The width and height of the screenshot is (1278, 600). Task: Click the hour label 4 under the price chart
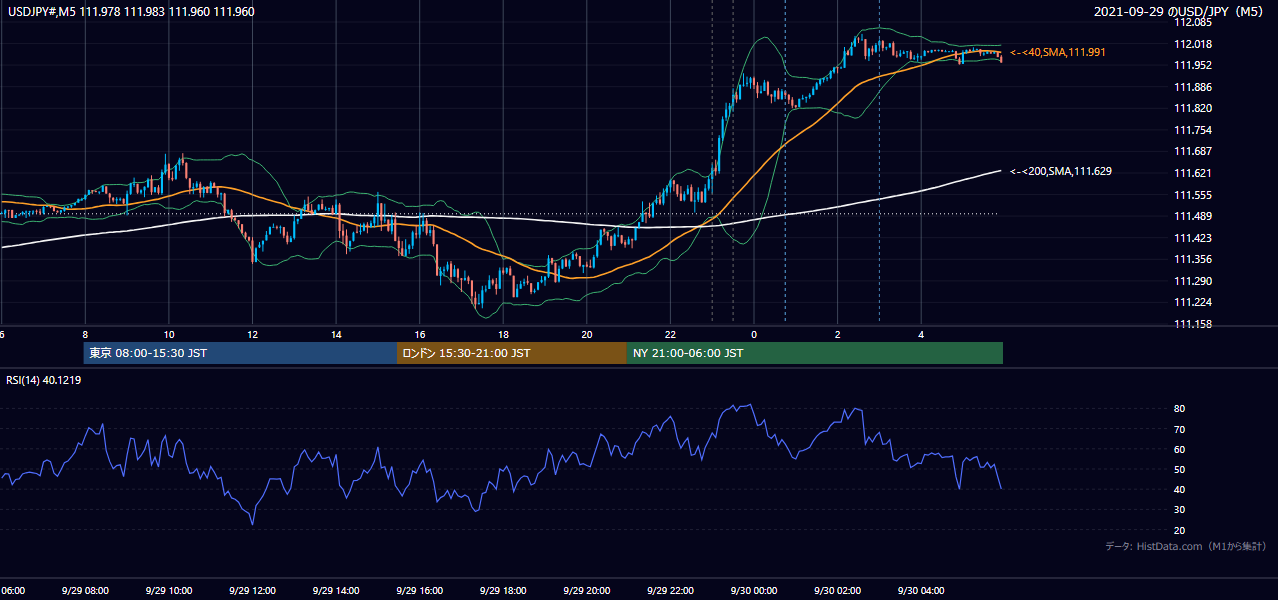pos(921,335)
